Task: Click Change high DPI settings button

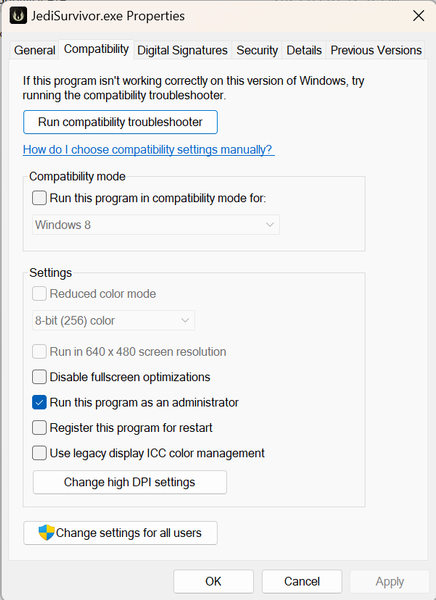Action: [x=130, y=482]
